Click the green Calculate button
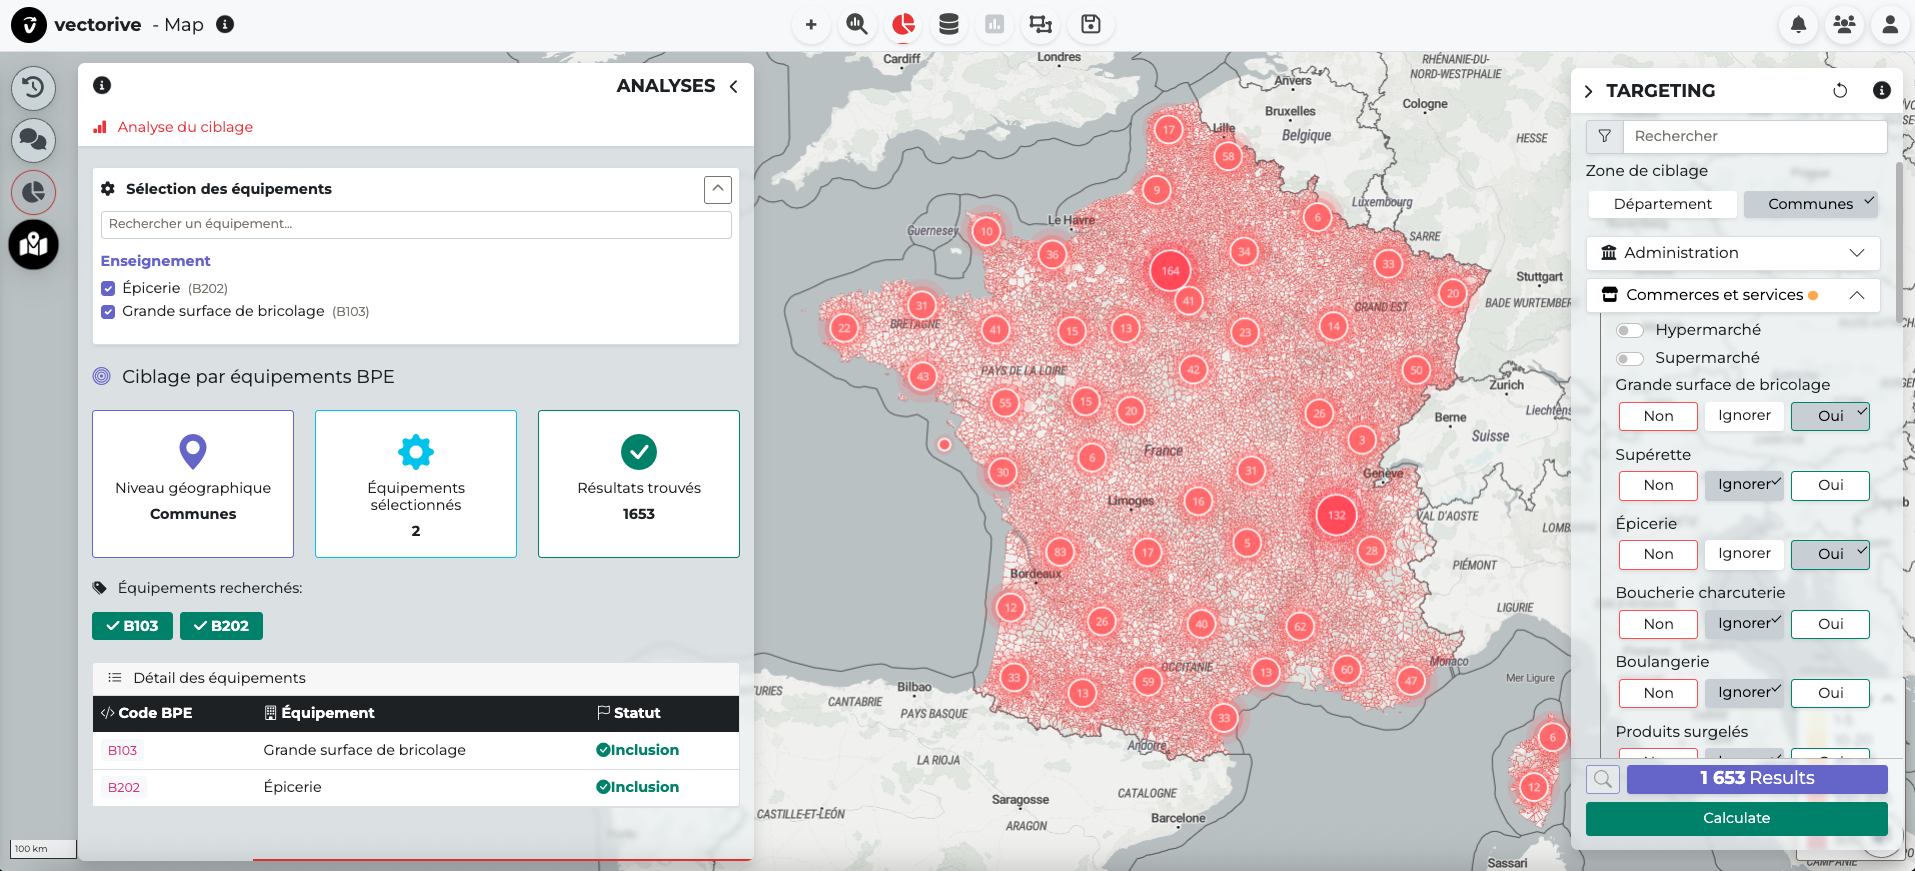Image resolution: width=1915 pixels, height=871 pixels. click(x=1736, y=818)
